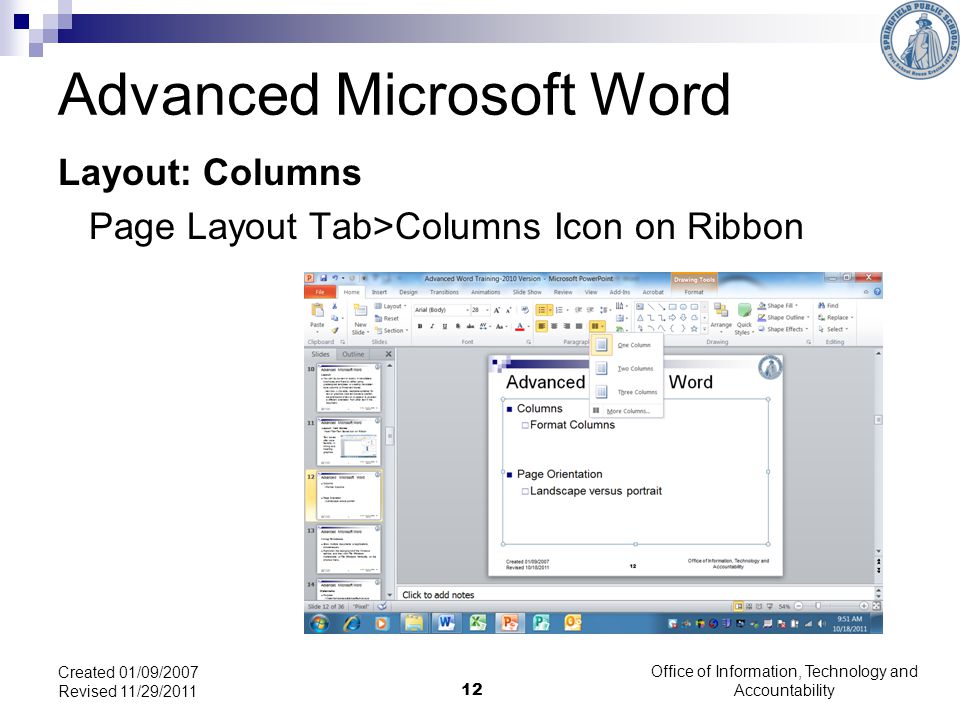Click the Cut scissors icon
This screenshot has width=960, height=720.
click(x=335, y=306)
